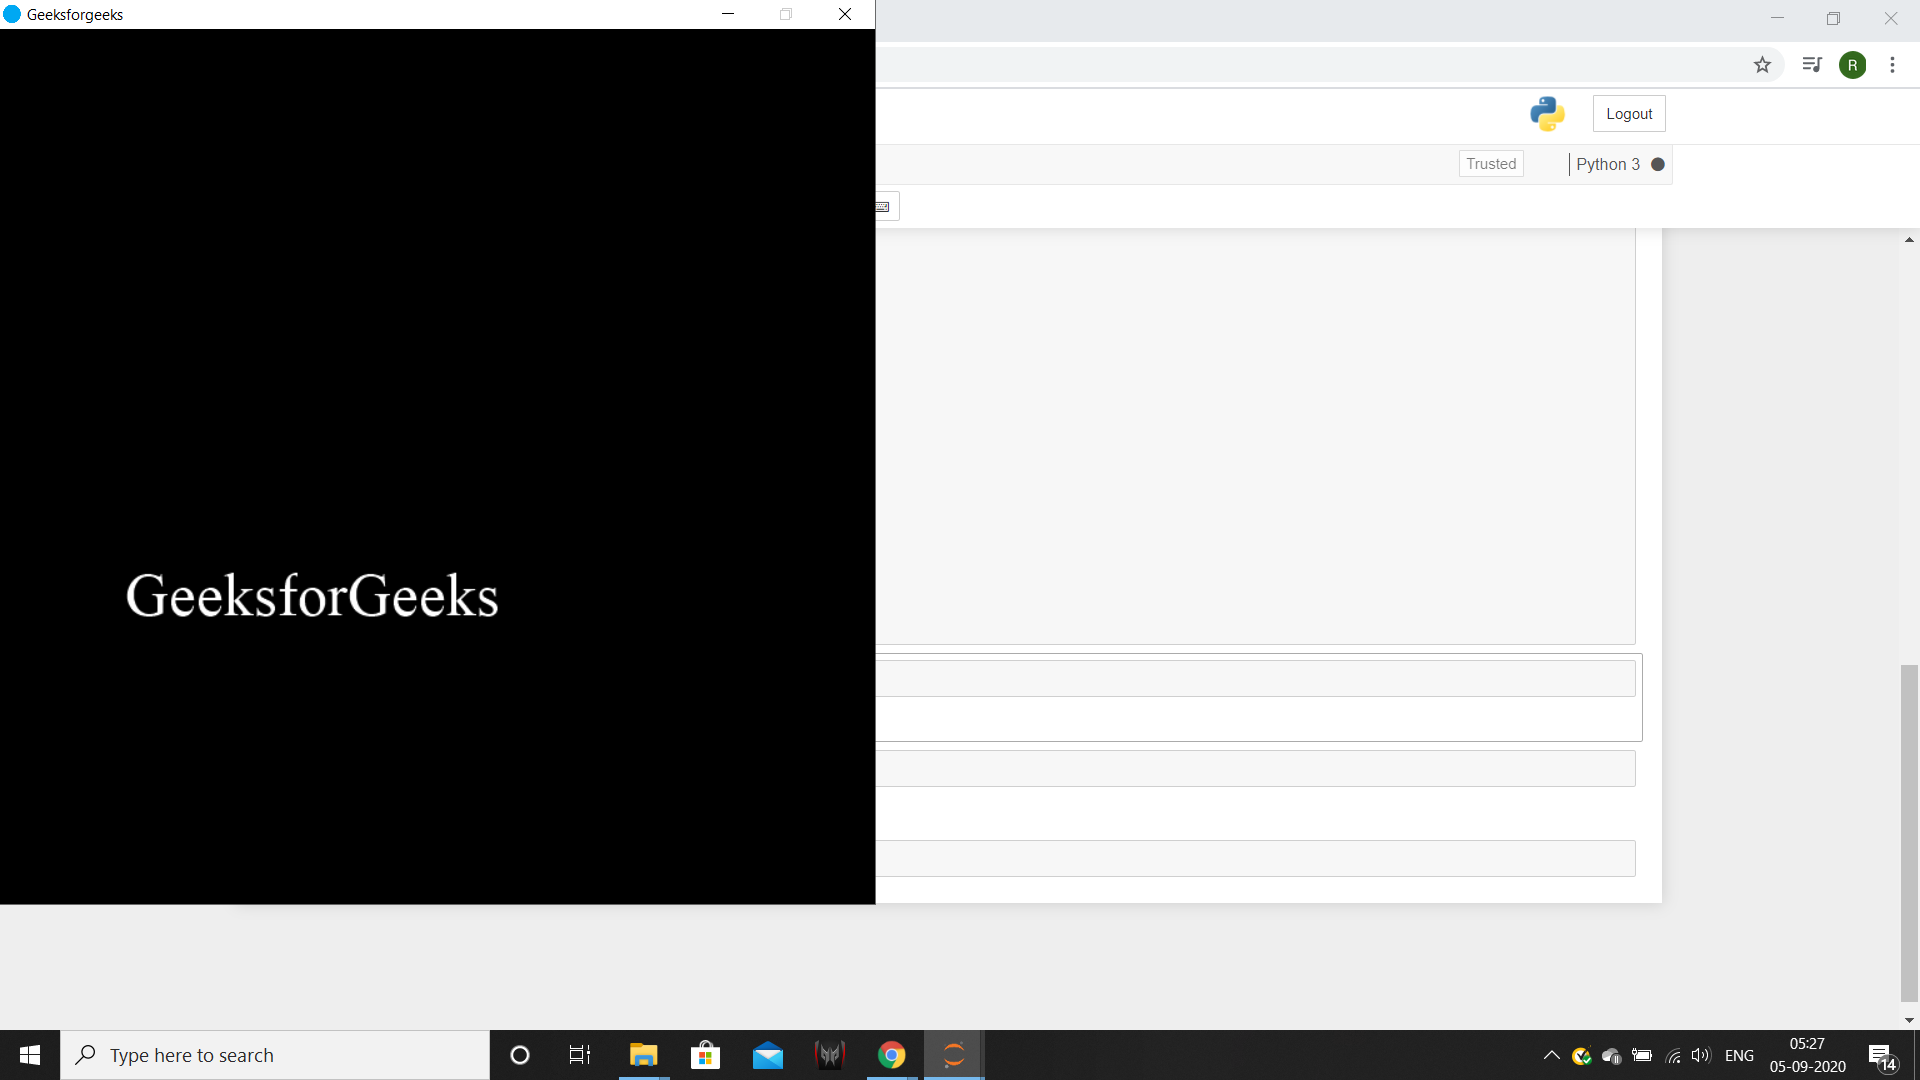Open File Explorer from the taskbar

pos(643,1055)
